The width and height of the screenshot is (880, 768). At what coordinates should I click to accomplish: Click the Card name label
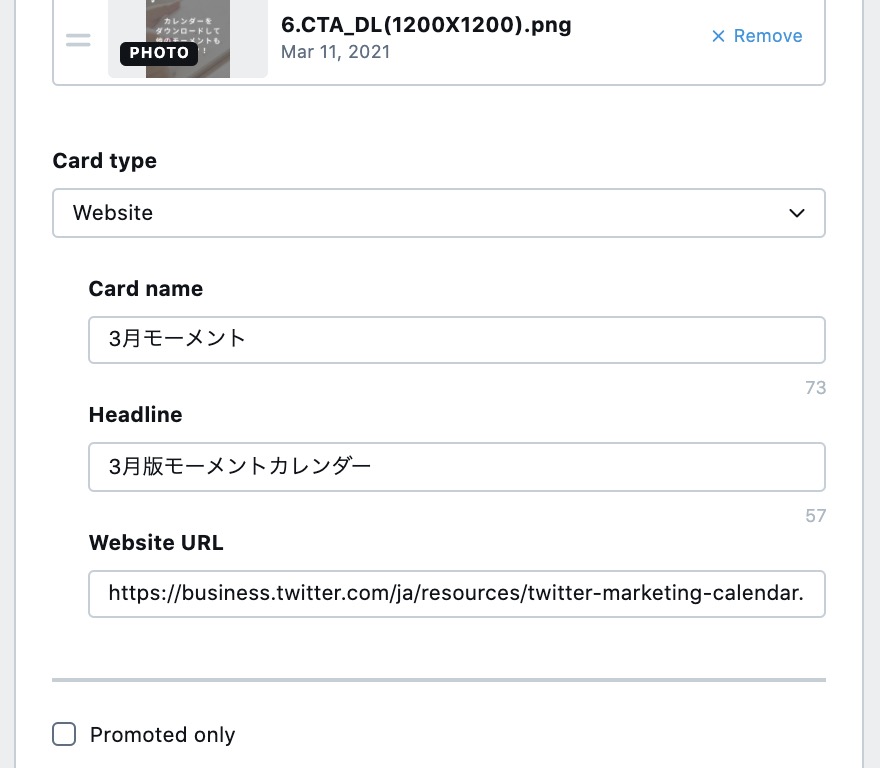tap(146, 289)
